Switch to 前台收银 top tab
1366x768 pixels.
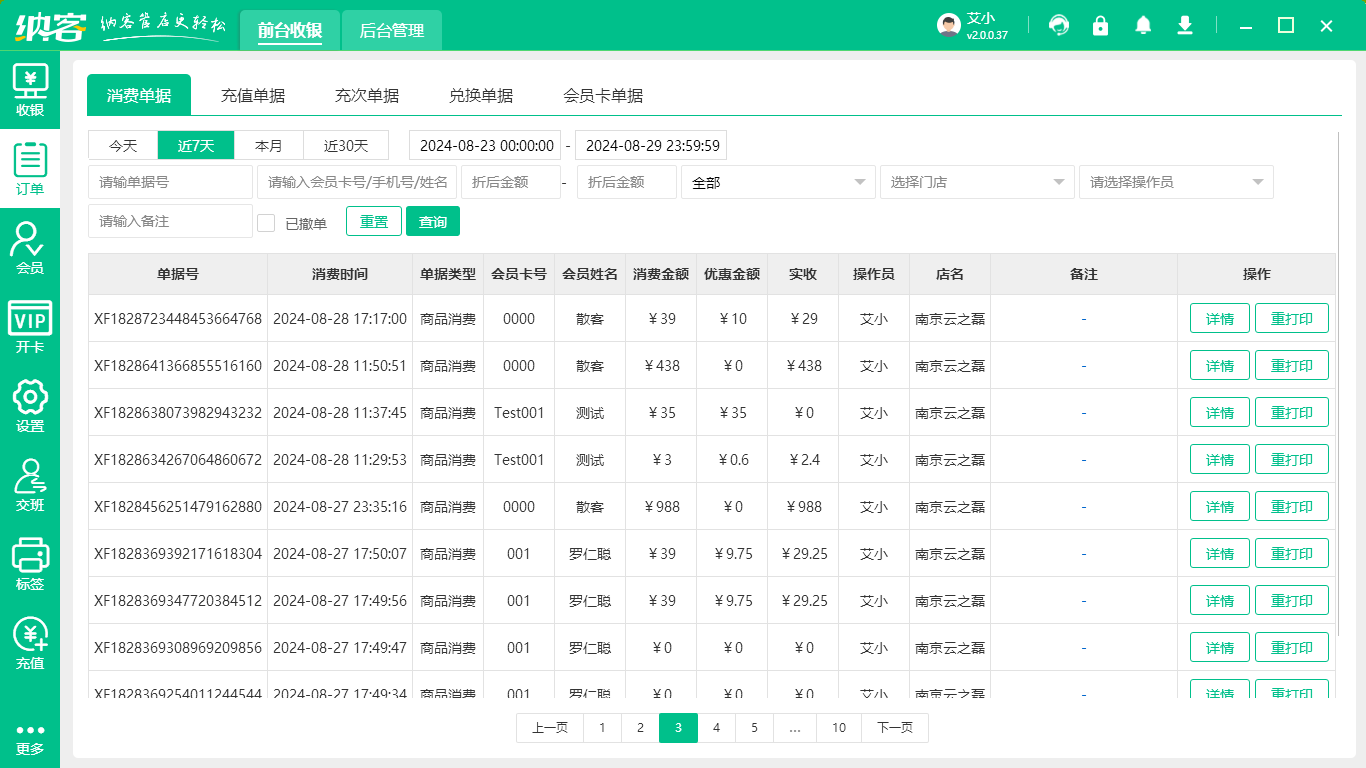click(x=289, y=30)
